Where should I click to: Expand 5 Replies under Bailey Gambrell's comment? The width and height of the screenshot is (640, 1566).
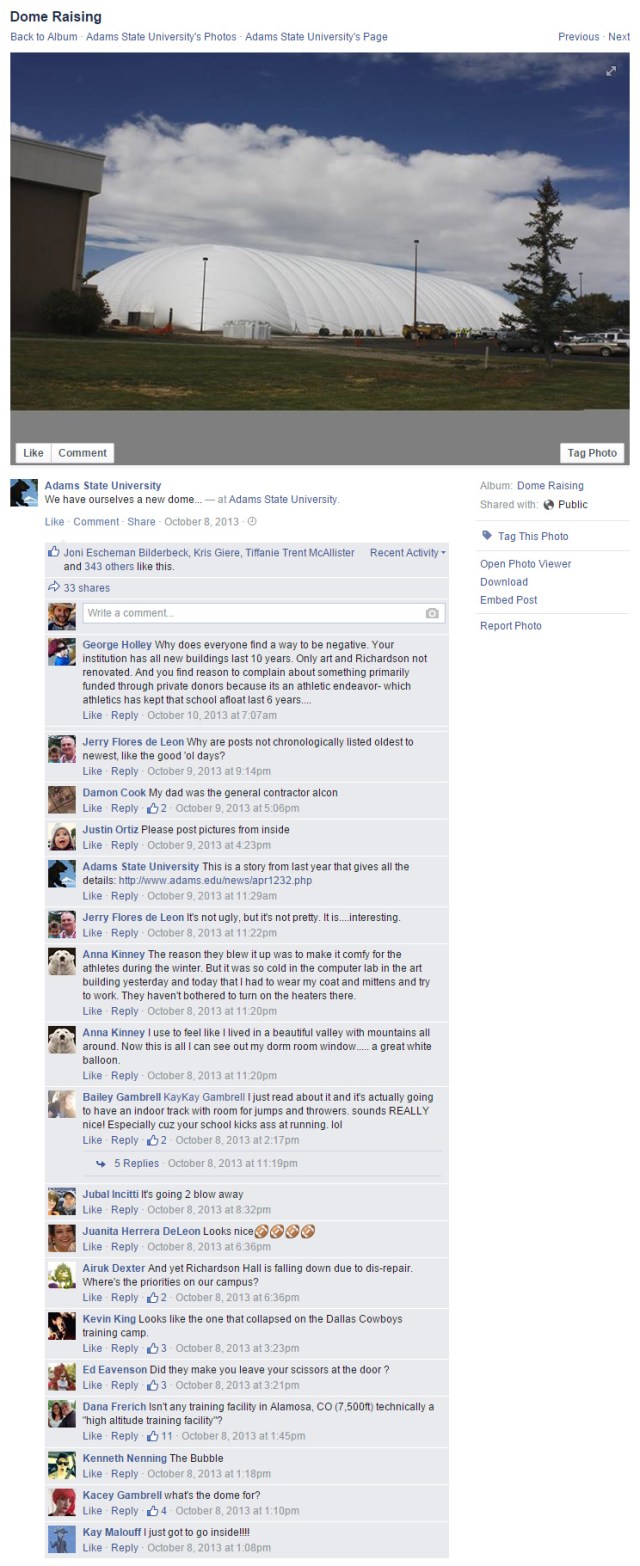coord(136,1164)
